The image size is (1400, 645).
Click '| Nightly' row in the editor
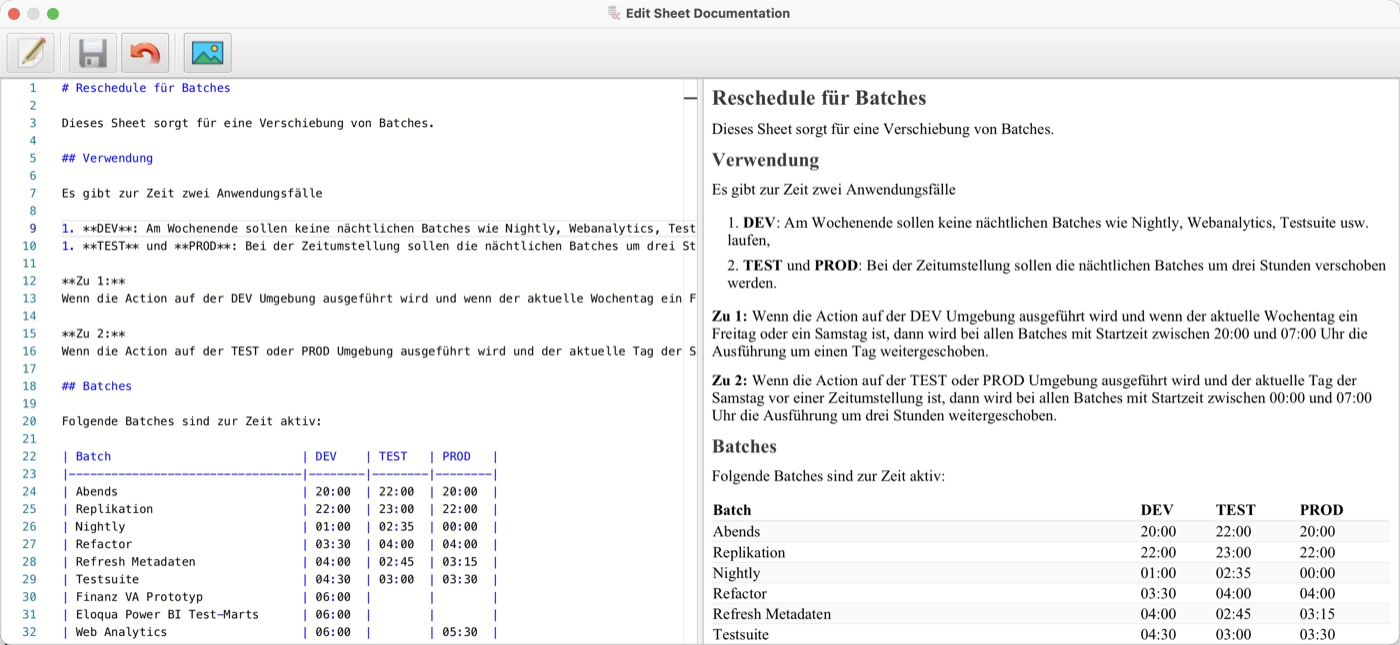(280, 527)
